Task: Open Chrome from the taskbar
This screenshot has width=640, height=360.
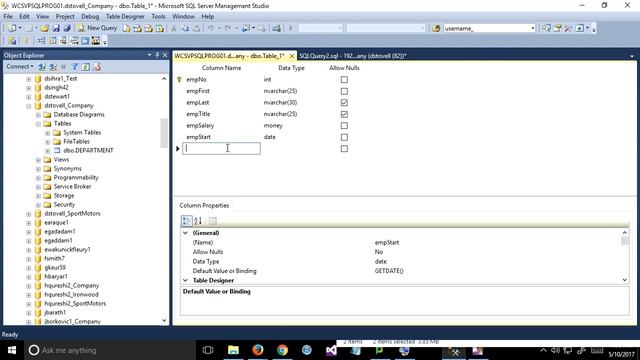Action: [x=282, y=350]
